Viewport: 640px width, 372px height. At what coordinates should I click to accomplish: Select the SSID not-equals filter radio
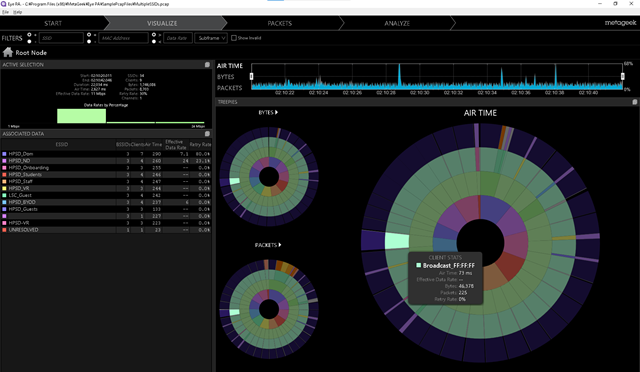29,41
